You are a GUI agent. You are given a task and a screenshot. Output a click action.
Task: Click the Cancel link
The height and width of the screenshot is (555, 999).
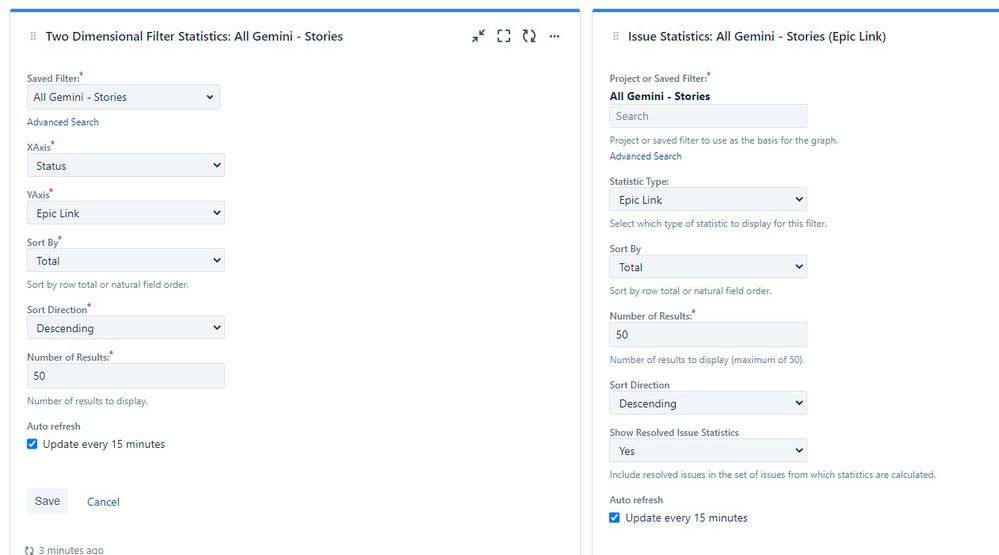pos(103,501)
